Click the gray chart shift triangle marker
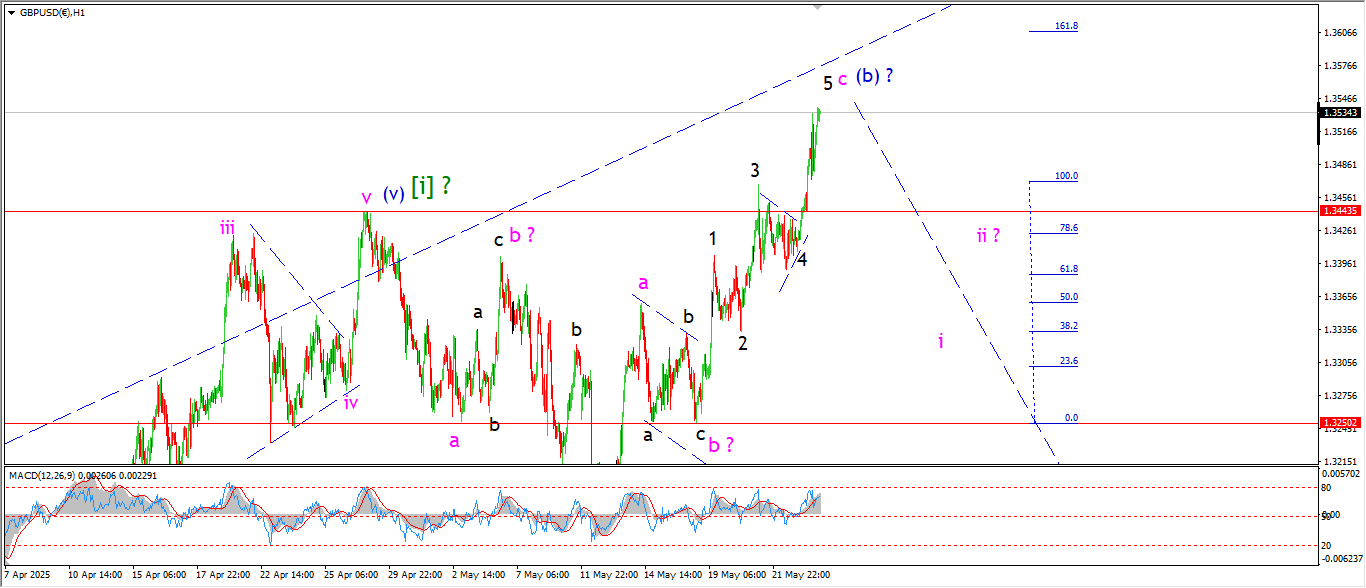The height and width of the screenshot is (588, 1366). click(818, 7)
